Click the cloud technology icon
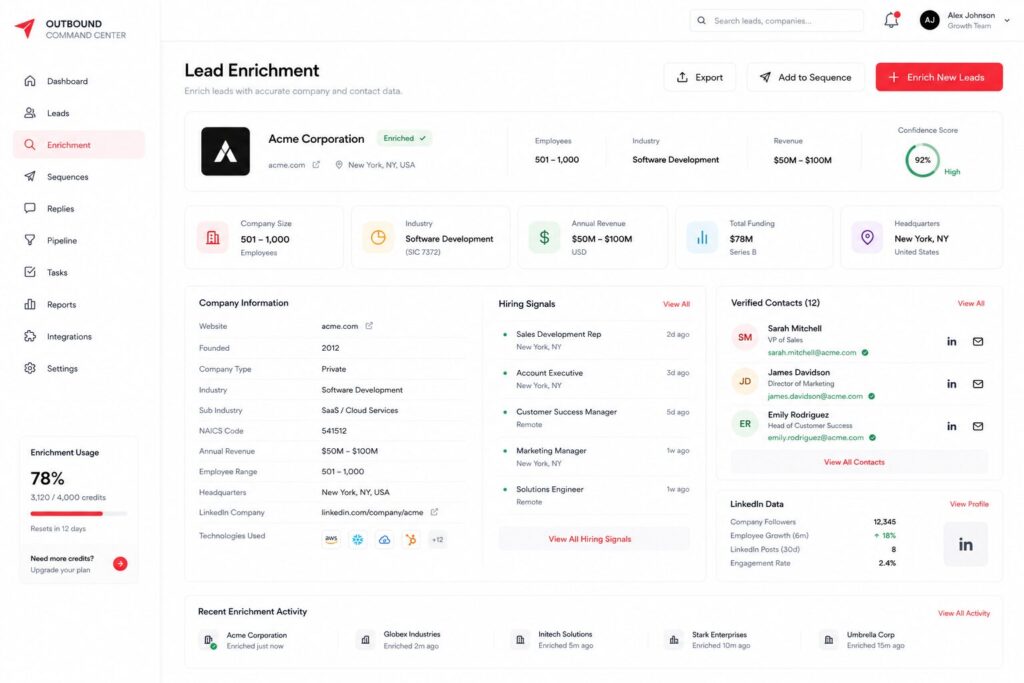This screenshot has height=683, width=1024. (x=385, y=539)
